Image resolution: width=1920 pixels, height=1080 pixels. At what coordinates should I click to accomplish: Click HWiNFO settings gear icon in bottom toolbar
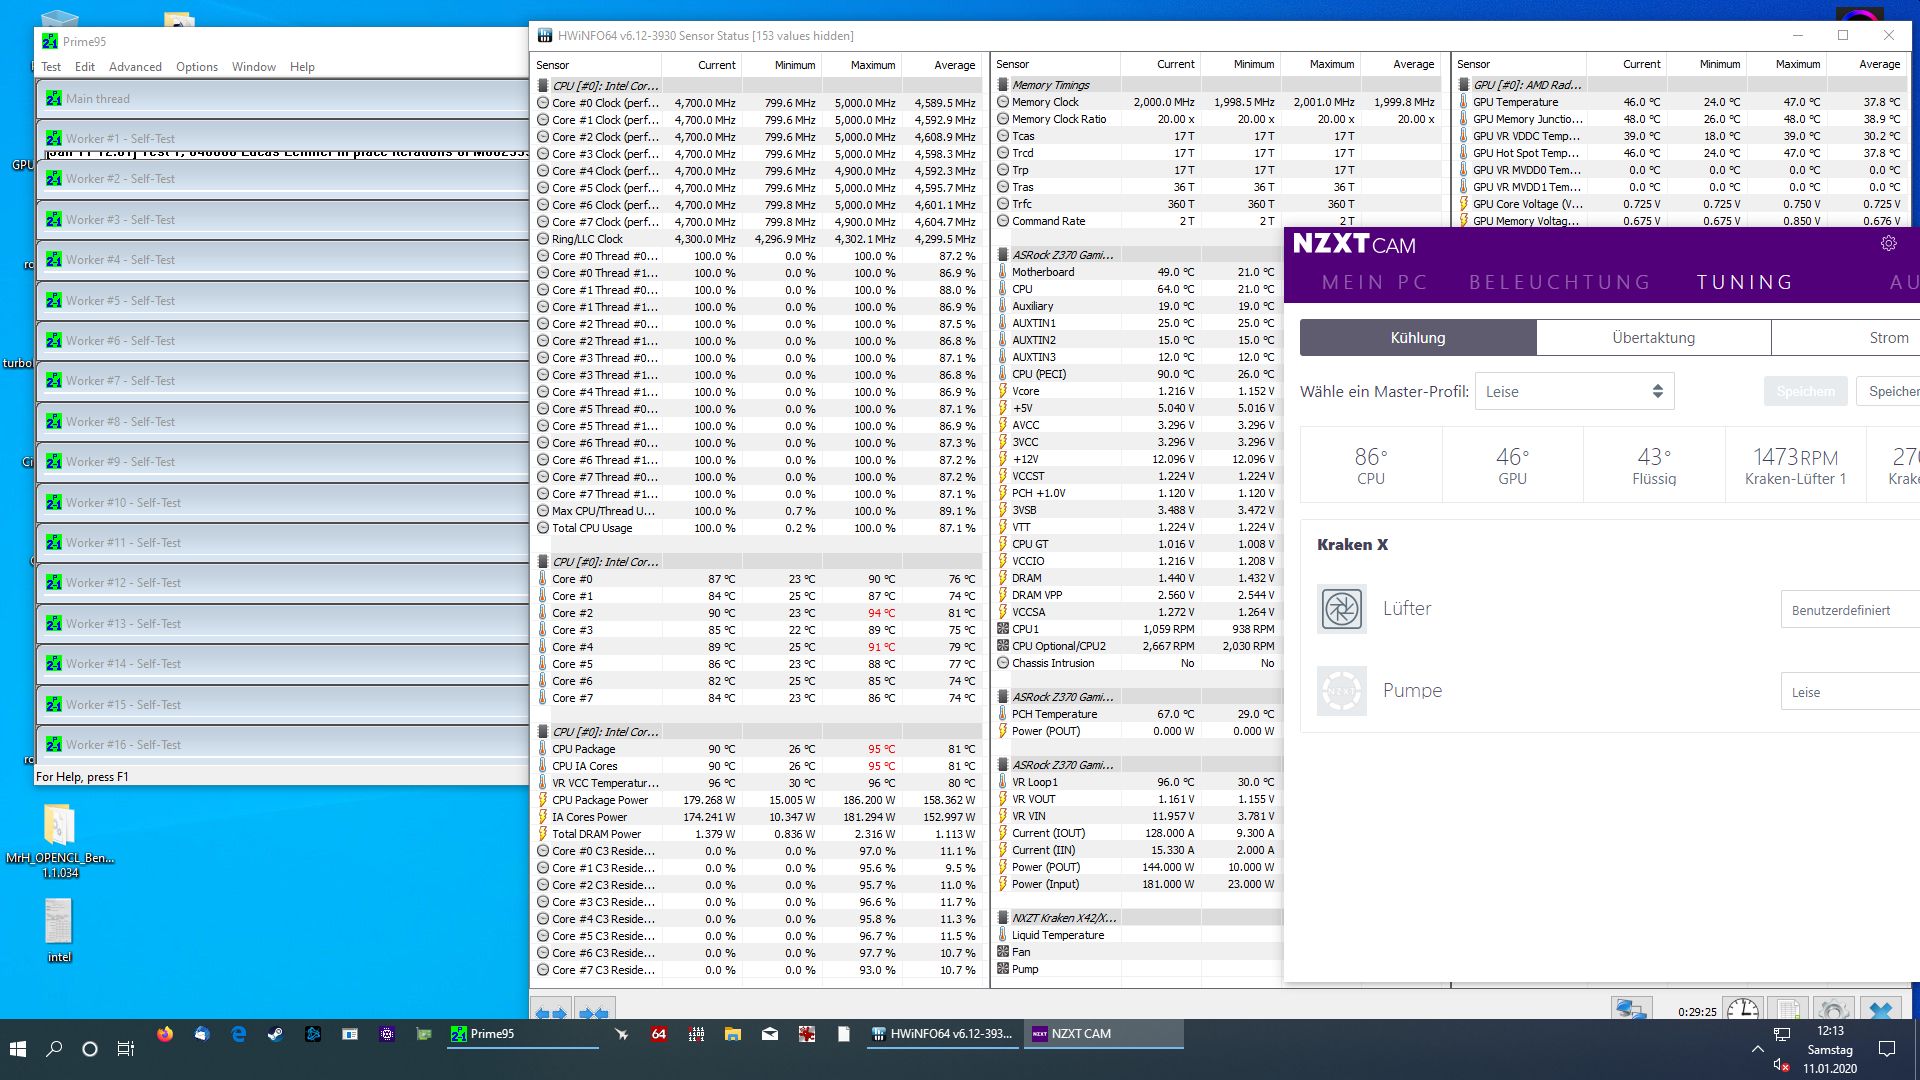tap(1832, 1010)
